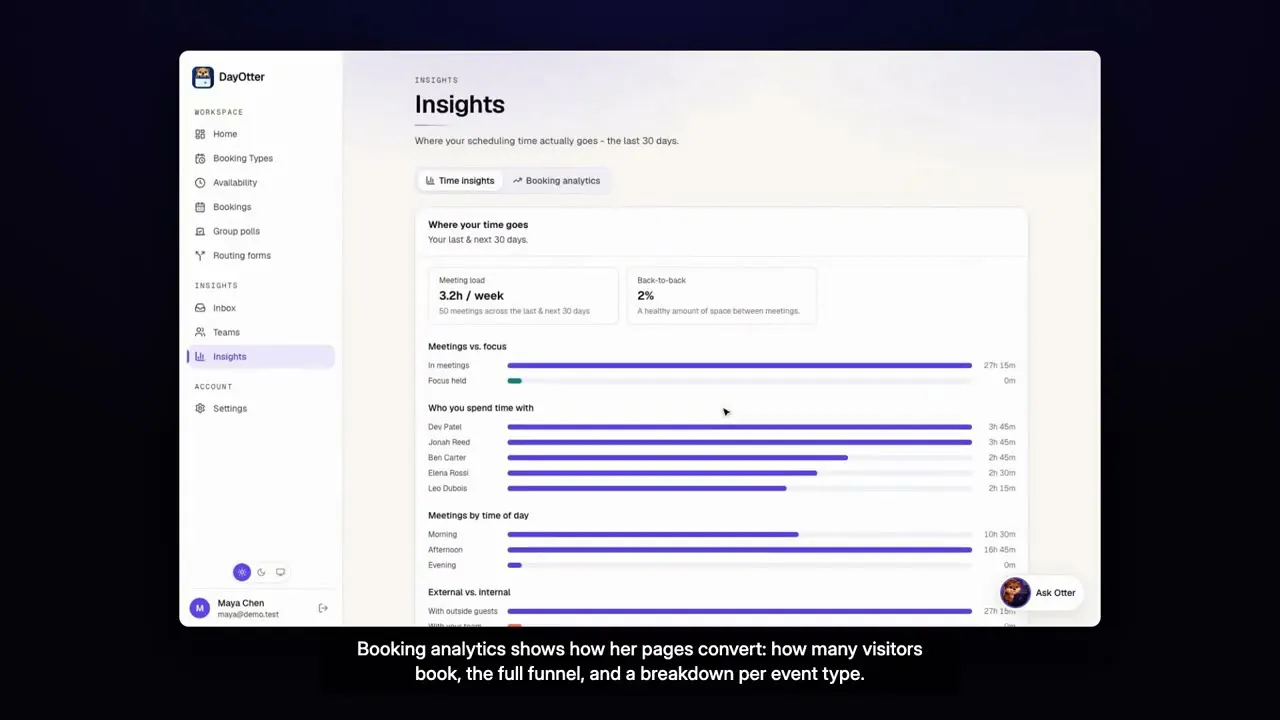Open Group polls from the sidebar icon
The image size is (1280, 720).
(200, 231)
